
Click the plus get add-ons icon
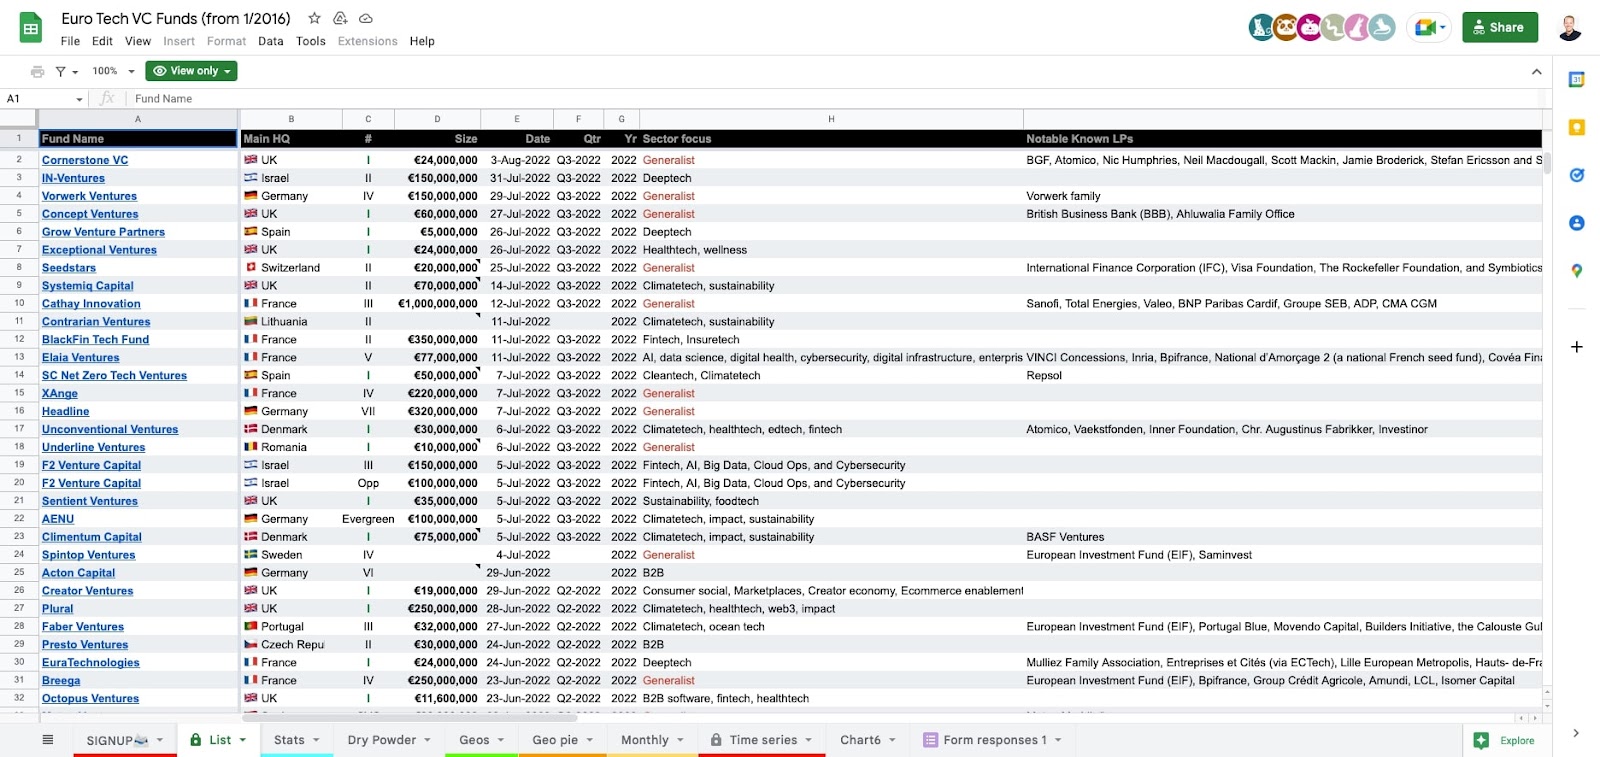(x=1577, y=347)
